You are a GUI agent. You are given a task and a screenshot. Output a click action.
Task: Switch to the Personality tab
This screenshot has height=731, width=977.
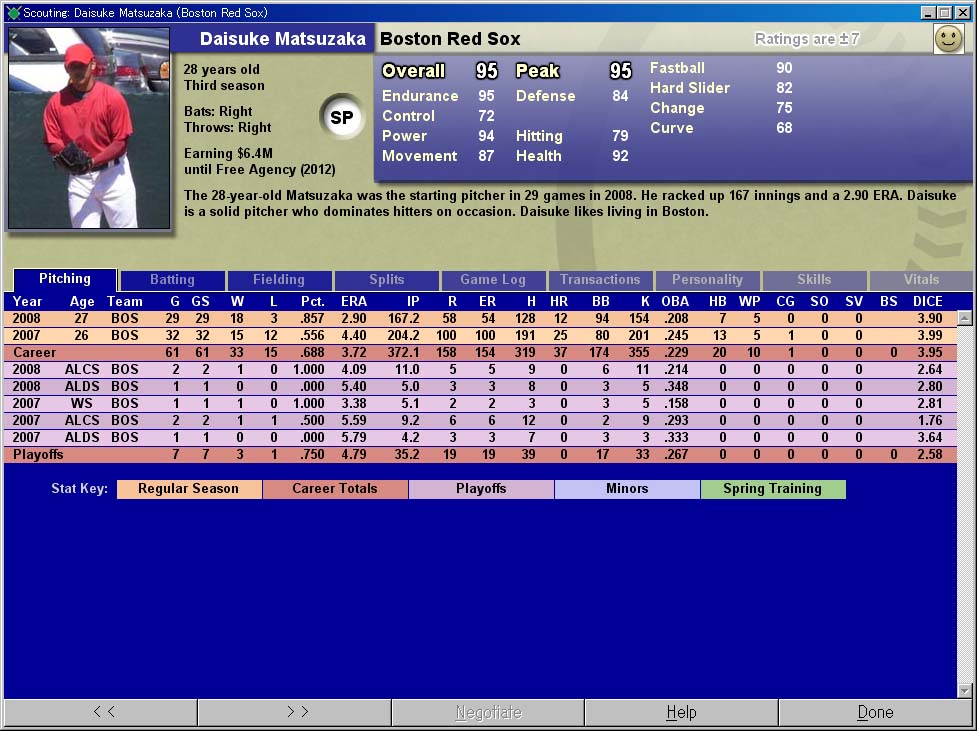coord(707,280)
